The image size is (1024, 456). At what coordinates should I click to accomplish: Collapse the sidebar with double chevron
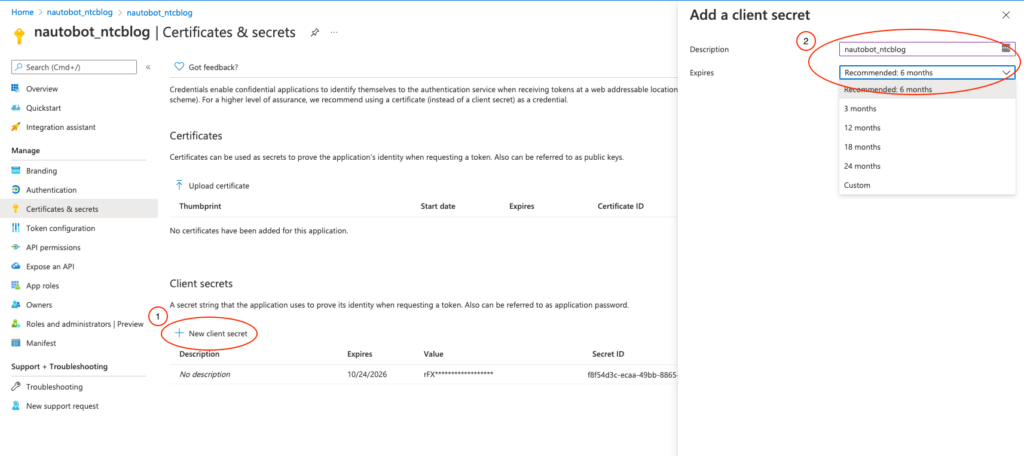pyautogui.click(x=148, y=67)
